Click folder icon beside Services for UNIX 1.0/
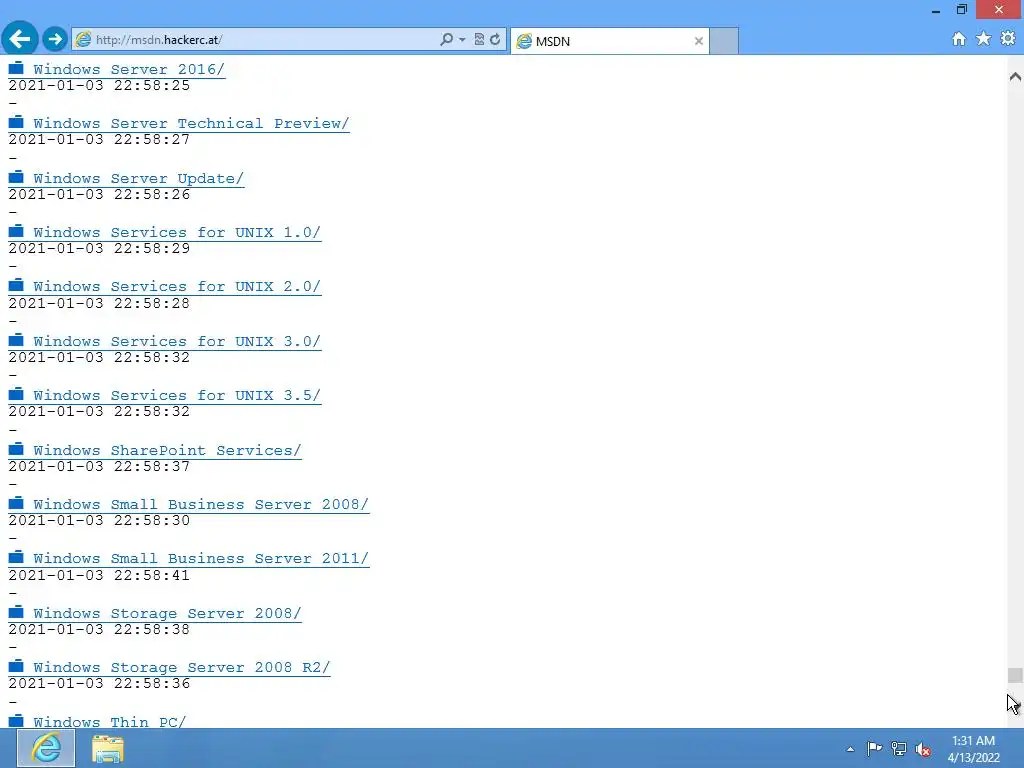The height and width of the screenshot is (768, 1024). (x=16, y=231)
